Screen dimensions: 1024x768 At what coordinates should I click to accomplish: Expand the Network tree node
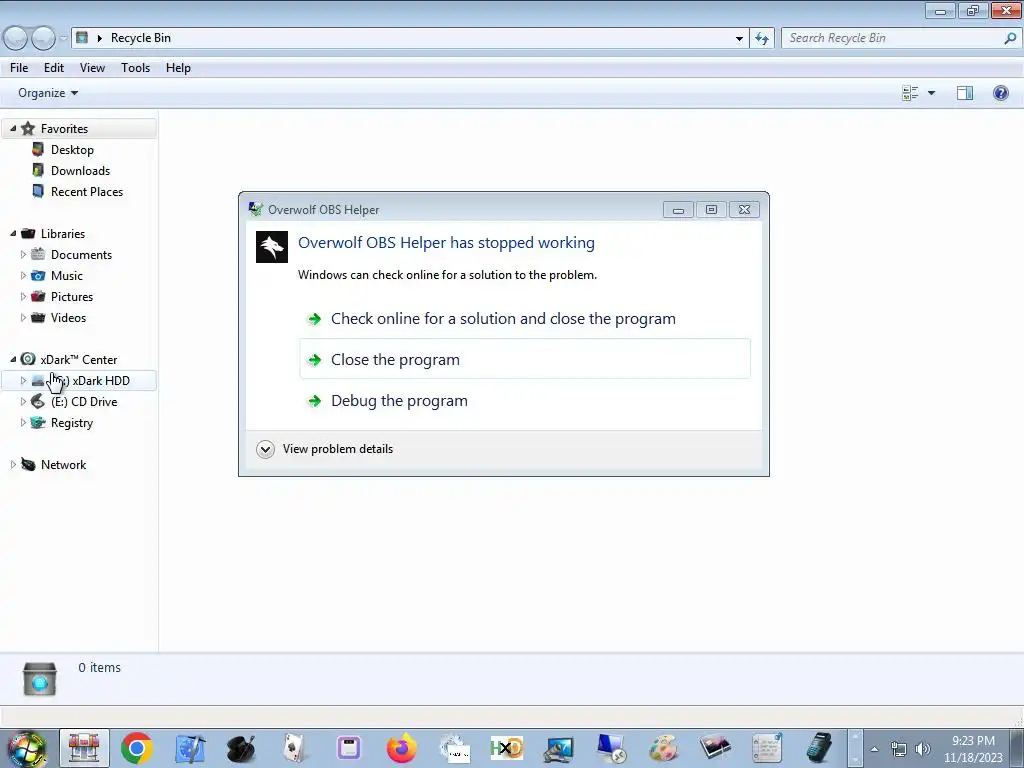coord(13,464)
